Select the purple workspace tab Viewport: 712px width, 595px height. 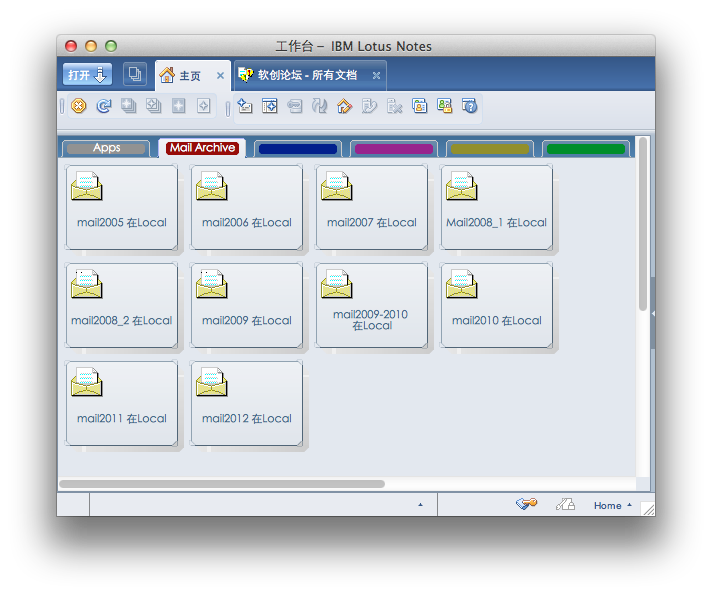pos(394,149)
